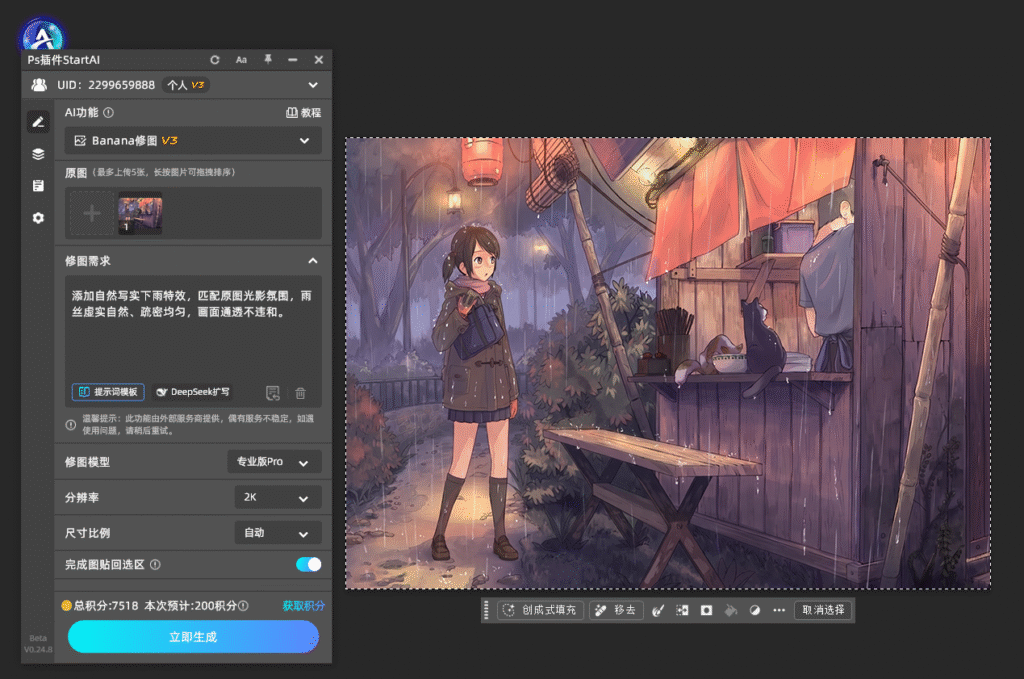Open 提示词模板 prompt templates
Screen dimensions: 1024x679
coord(108,392)
